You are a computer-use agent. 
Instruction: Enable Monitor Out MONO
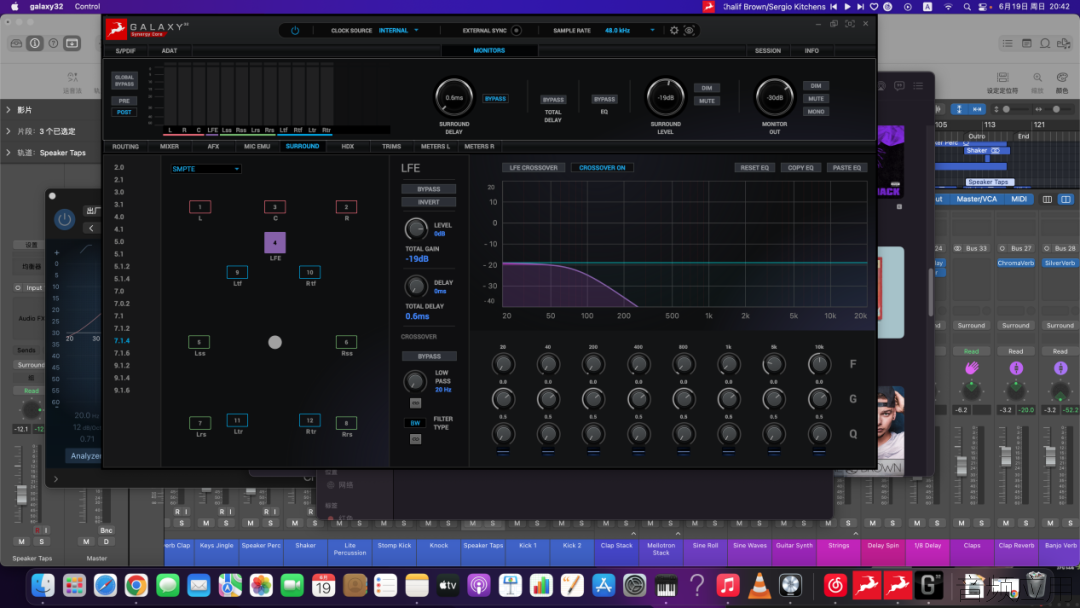click(x=816, y=112)
